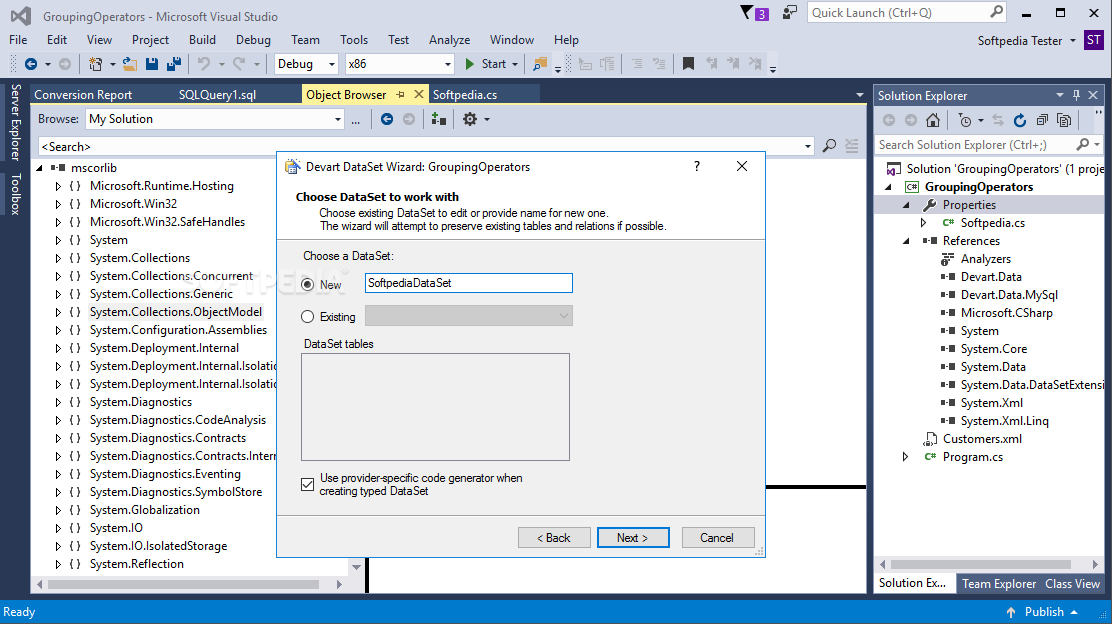
Task: Click the Start debugging button
Action: tap(486, 64)
